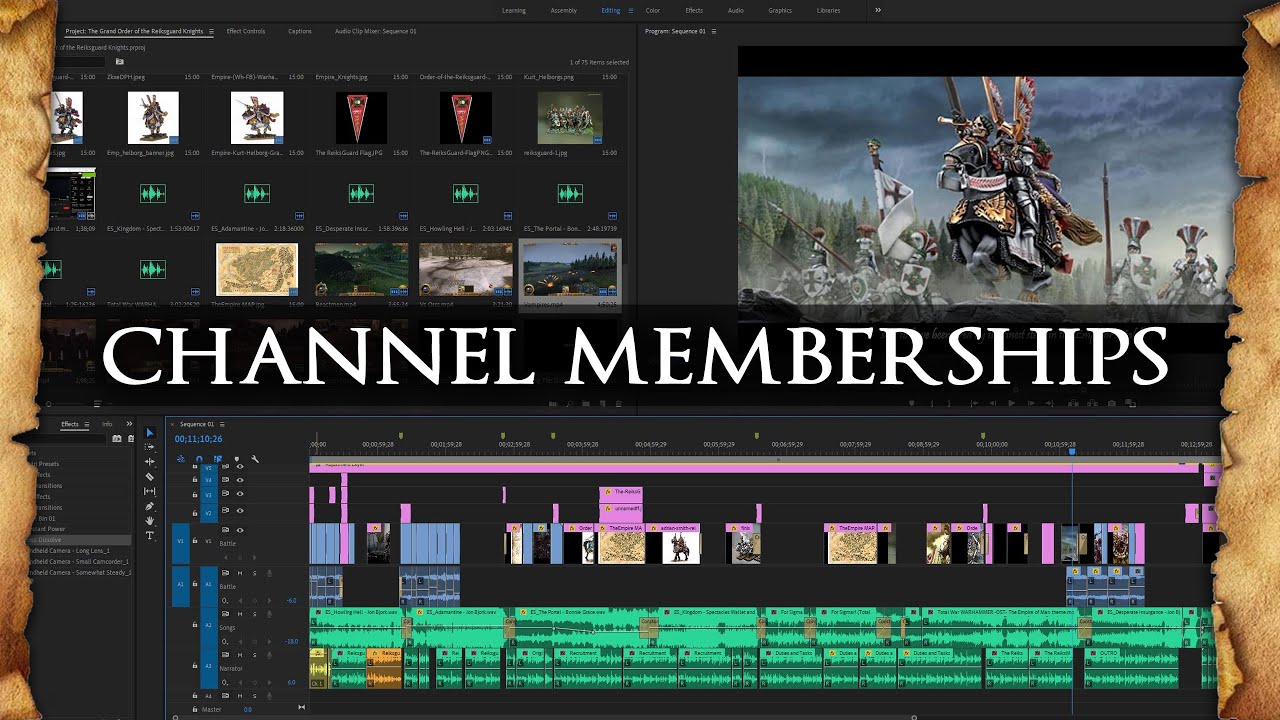Open the Project panel hamburger menu
The width and height of the screenshot is (1280, 720).
click(211, 31)
